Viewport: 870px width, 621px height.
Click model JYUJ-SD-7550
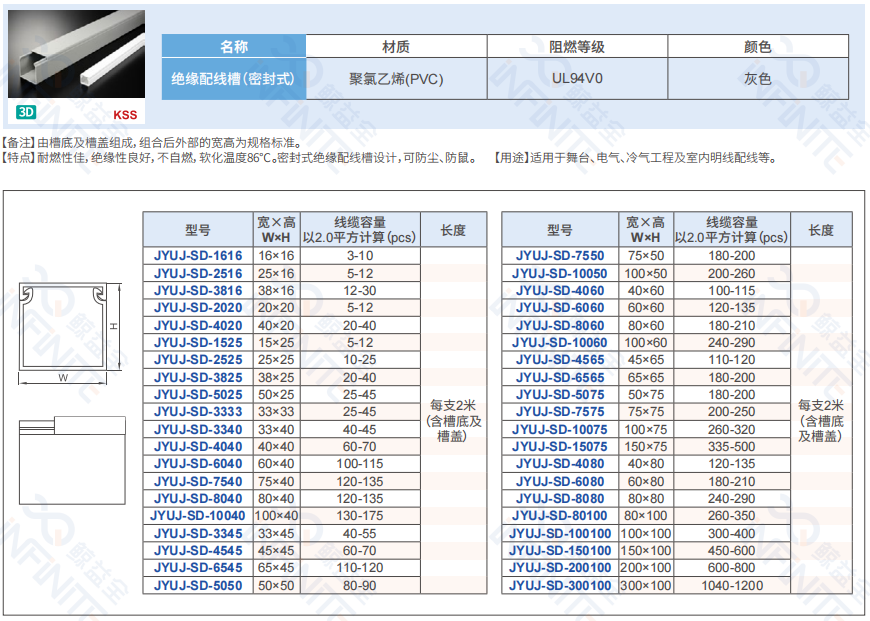click(560, 256)
